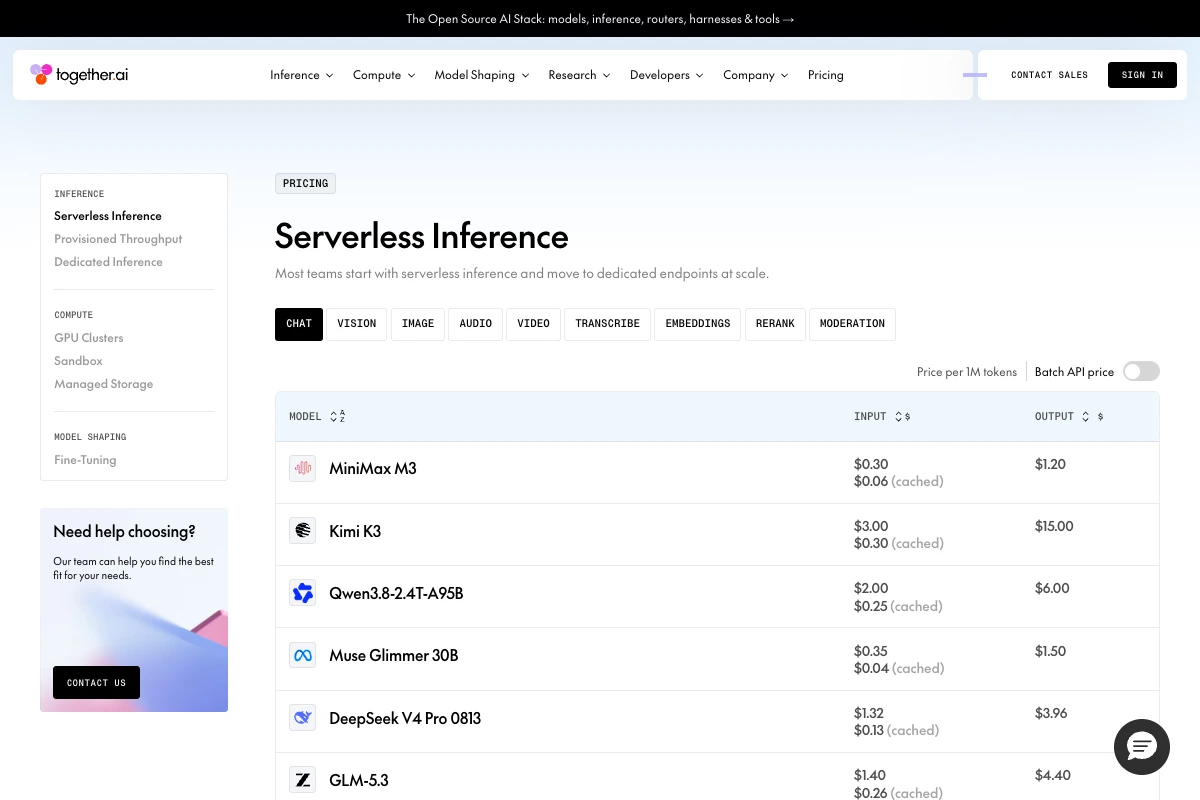
Task: Click the $15.00 output price for Kimi K3
Action: (x=1054, y=526)
